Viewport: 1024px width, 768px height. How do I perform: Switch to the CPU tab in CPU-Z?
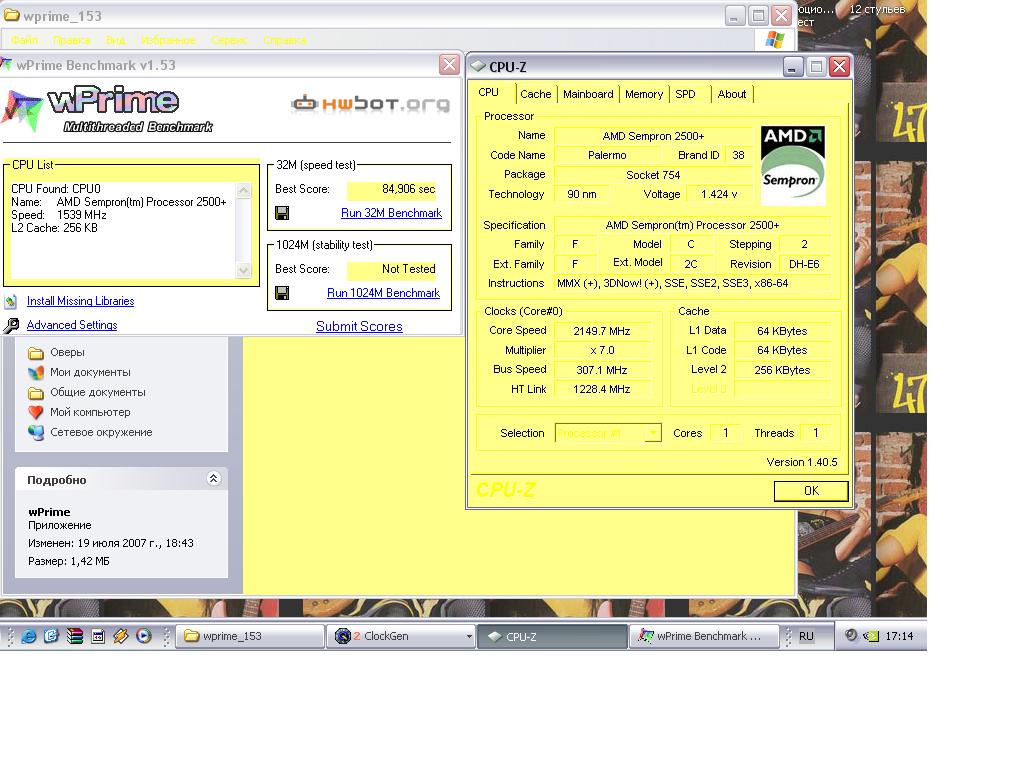click(x=488, y=93)
